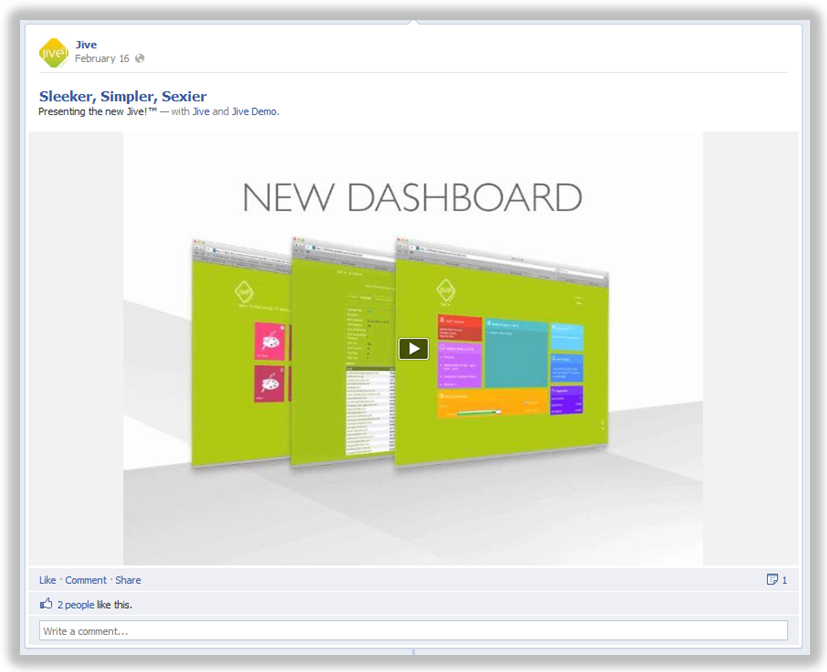View the 2 people who like this
Screen dimensions: 827x672
[x=76, y=605]
